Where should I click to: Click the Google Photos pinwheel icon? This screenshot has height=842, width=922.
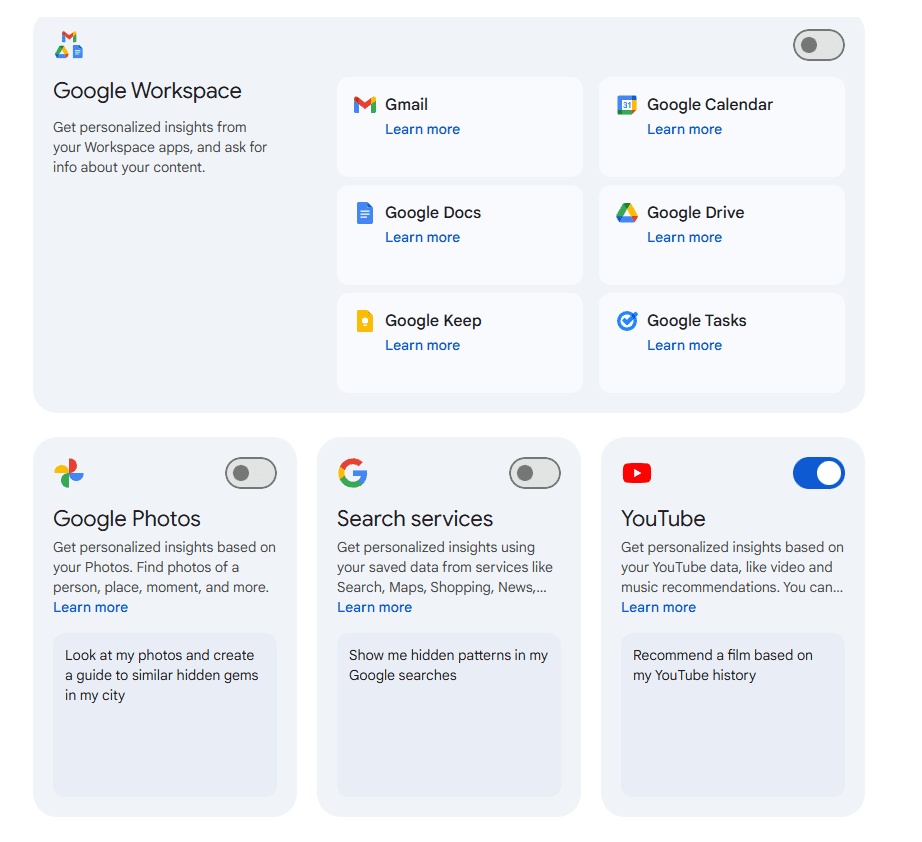tap(69, 473)
